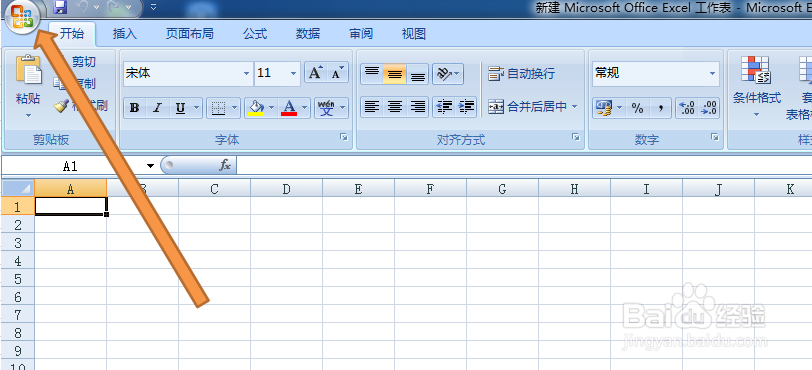Undo the last action in Quick Access Toolbar
Screen dimensions: 812x370
point(82,7)
